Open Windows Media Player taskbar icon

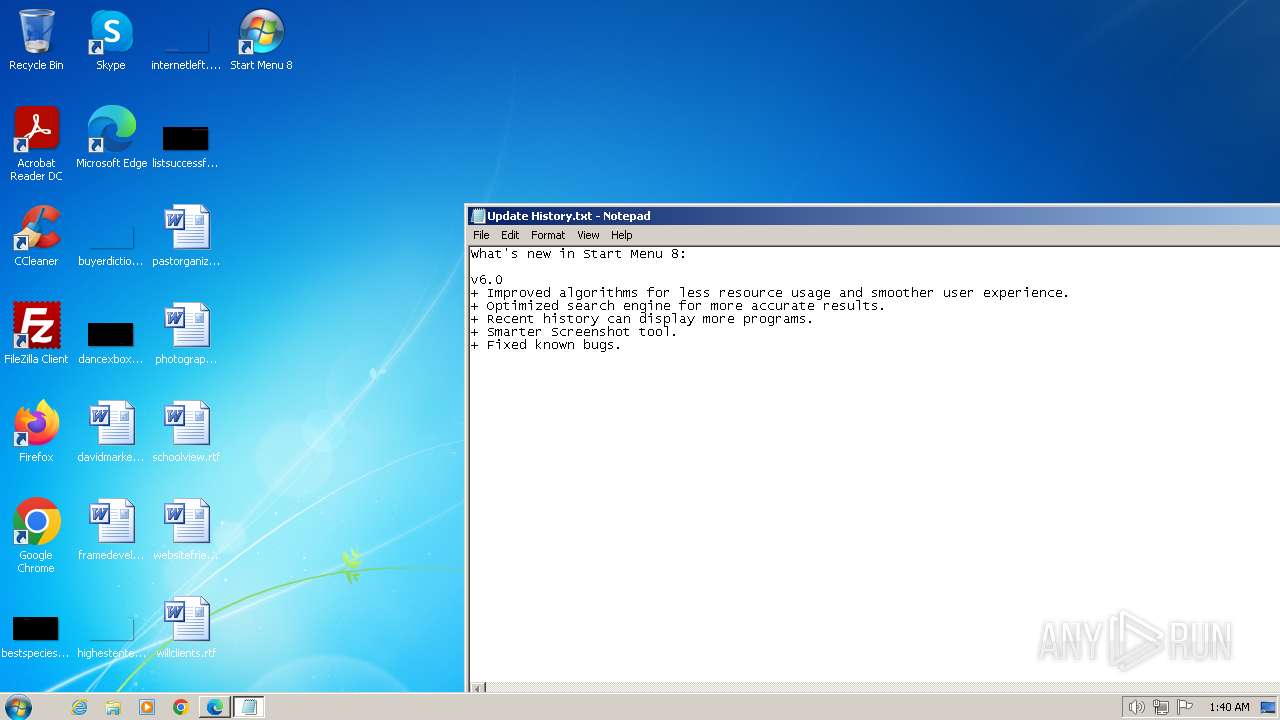147,707
